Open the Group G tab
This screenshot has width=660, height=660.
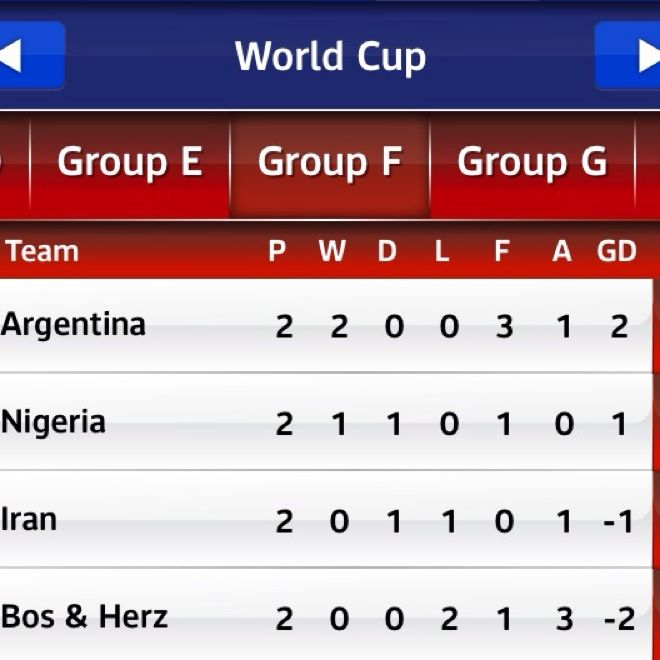click(x=532, y=162)
